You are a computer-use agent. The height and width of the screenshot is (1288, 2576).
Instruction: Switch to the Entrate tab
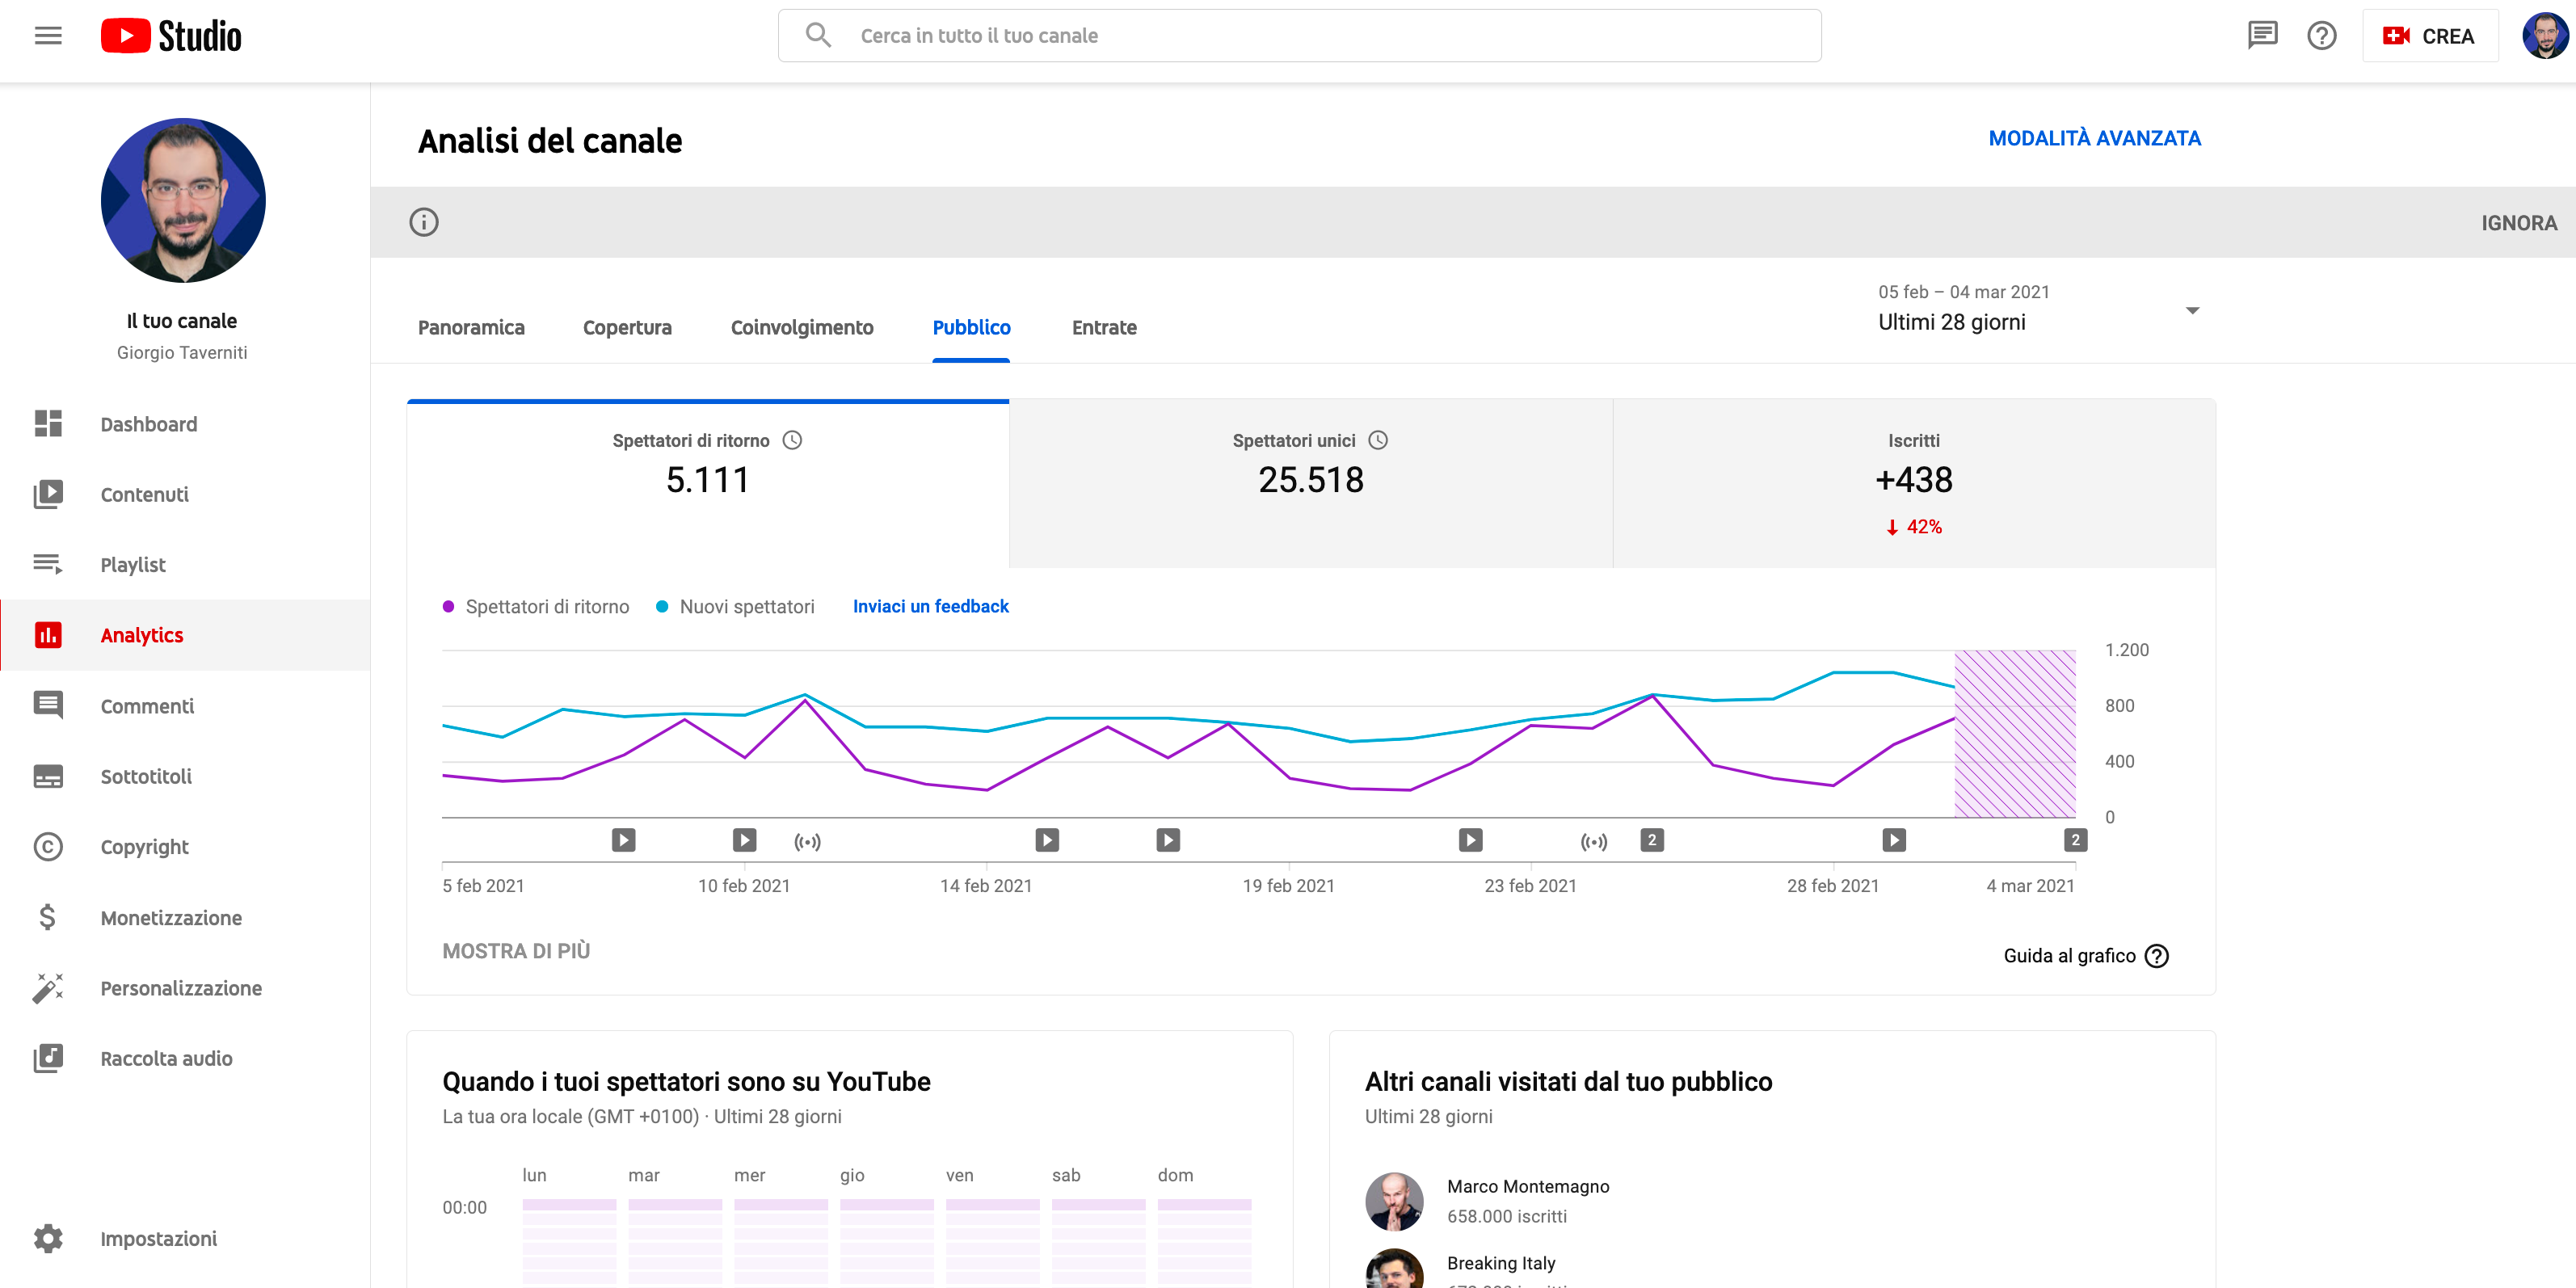click(1104, 327)
